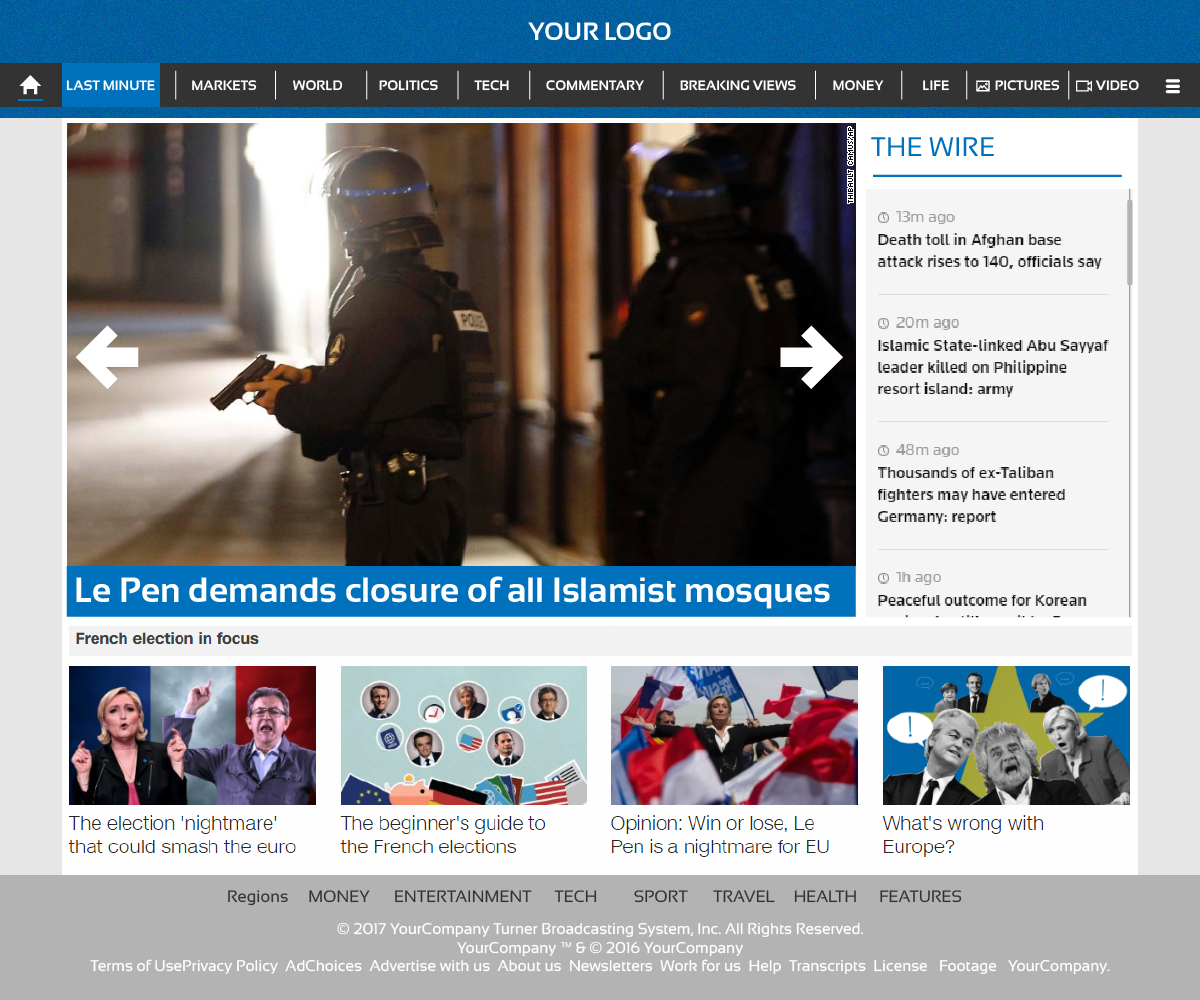Open ex-Taliban fighters in Germany report
Viewport: 1200px width, 1000px height.
click(971, 494)
